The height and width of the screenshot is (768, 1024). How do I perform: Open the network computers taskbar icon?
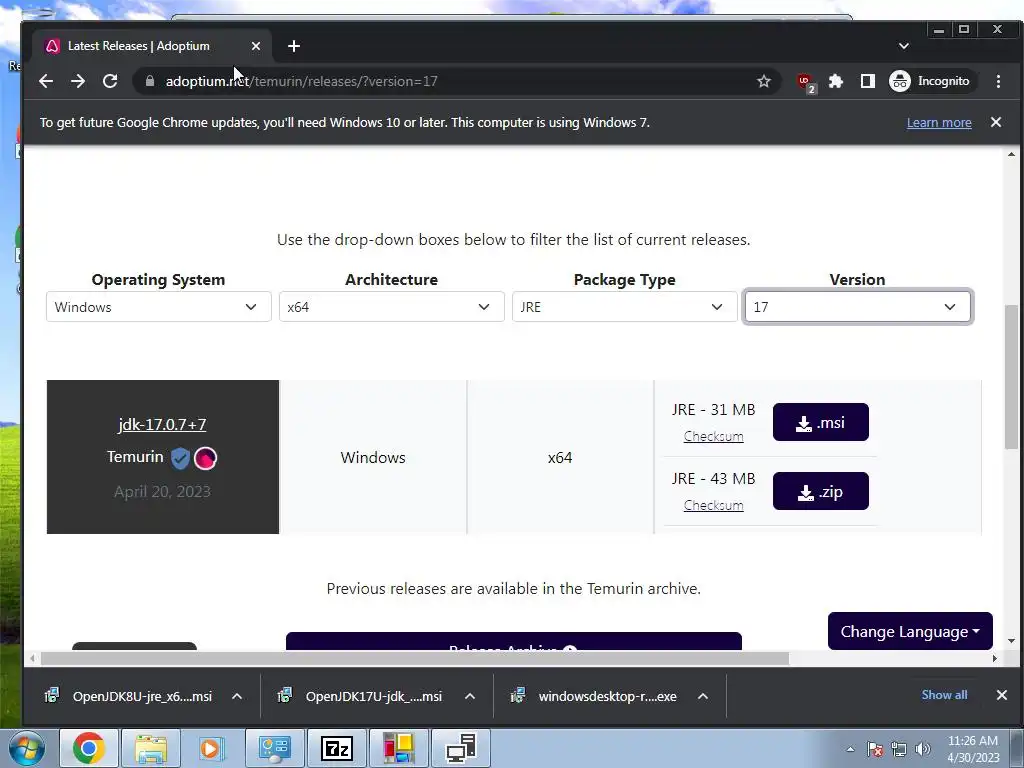[461, 748]
